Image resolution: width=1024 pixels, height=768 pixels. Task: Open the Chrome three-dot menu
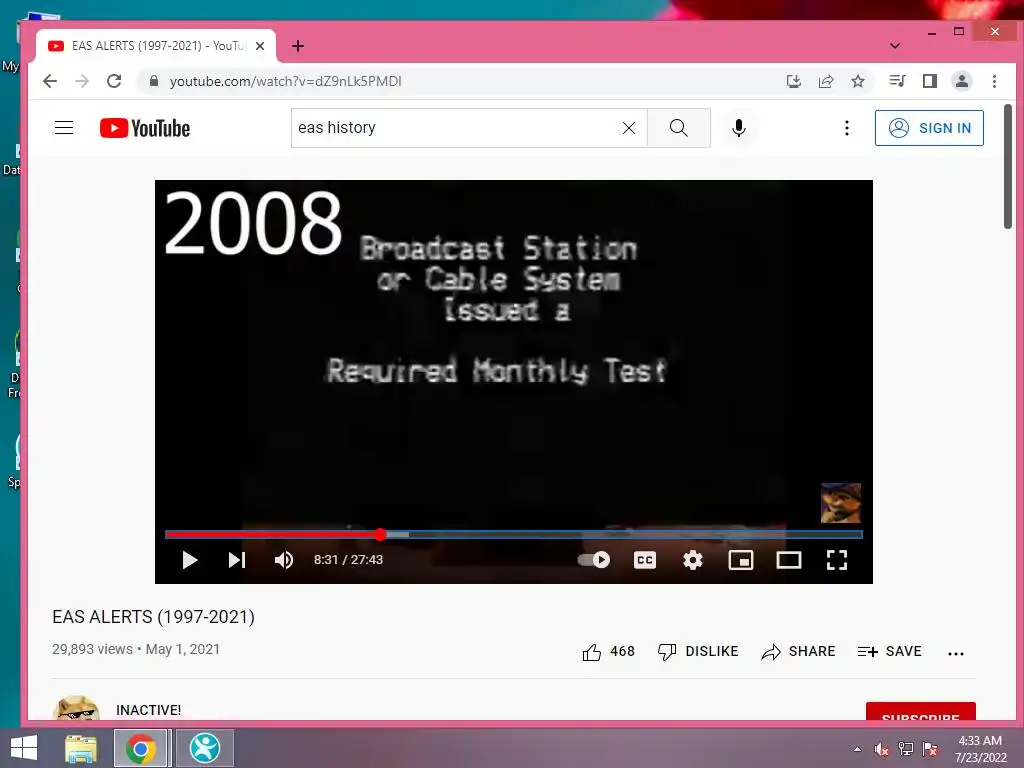click(x=994, y=81)
